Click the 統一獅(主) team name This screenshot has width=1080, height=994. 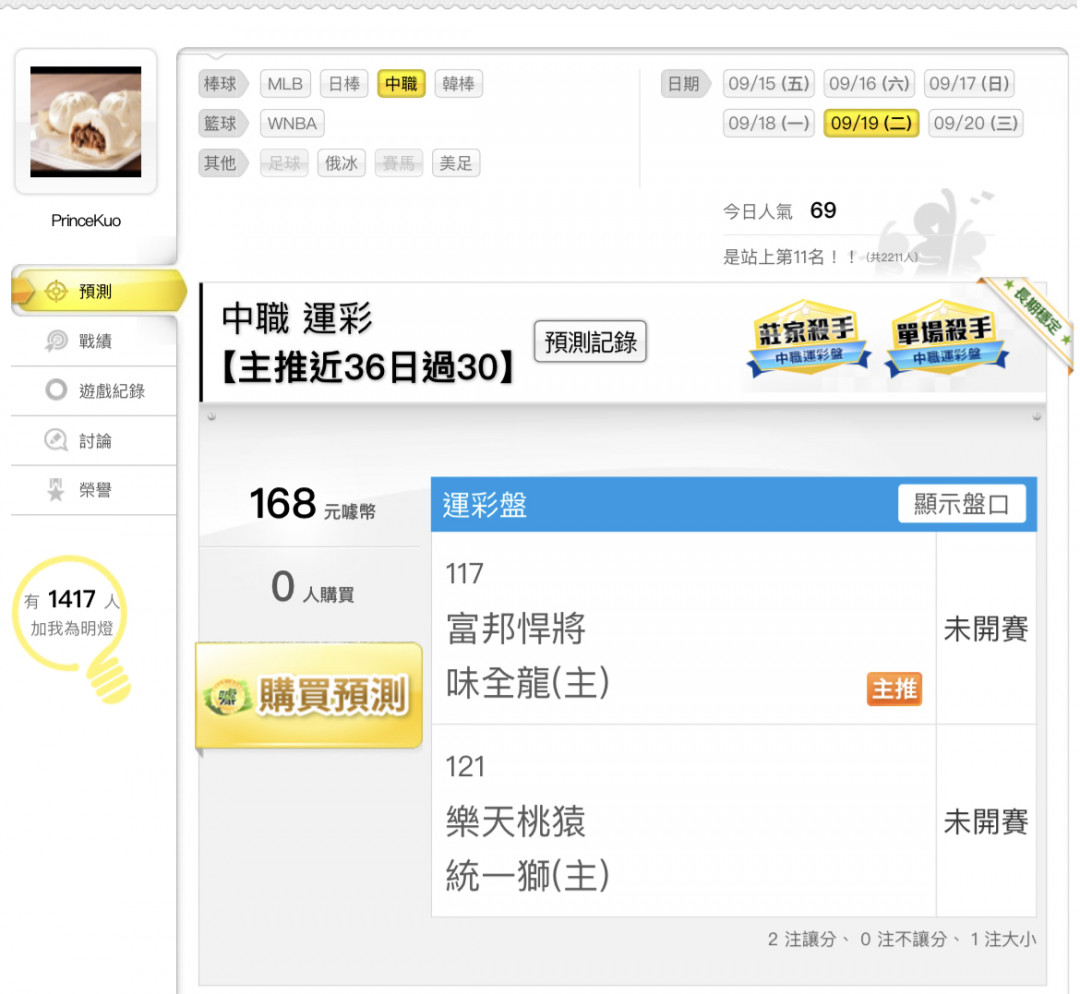coord(528,876)
